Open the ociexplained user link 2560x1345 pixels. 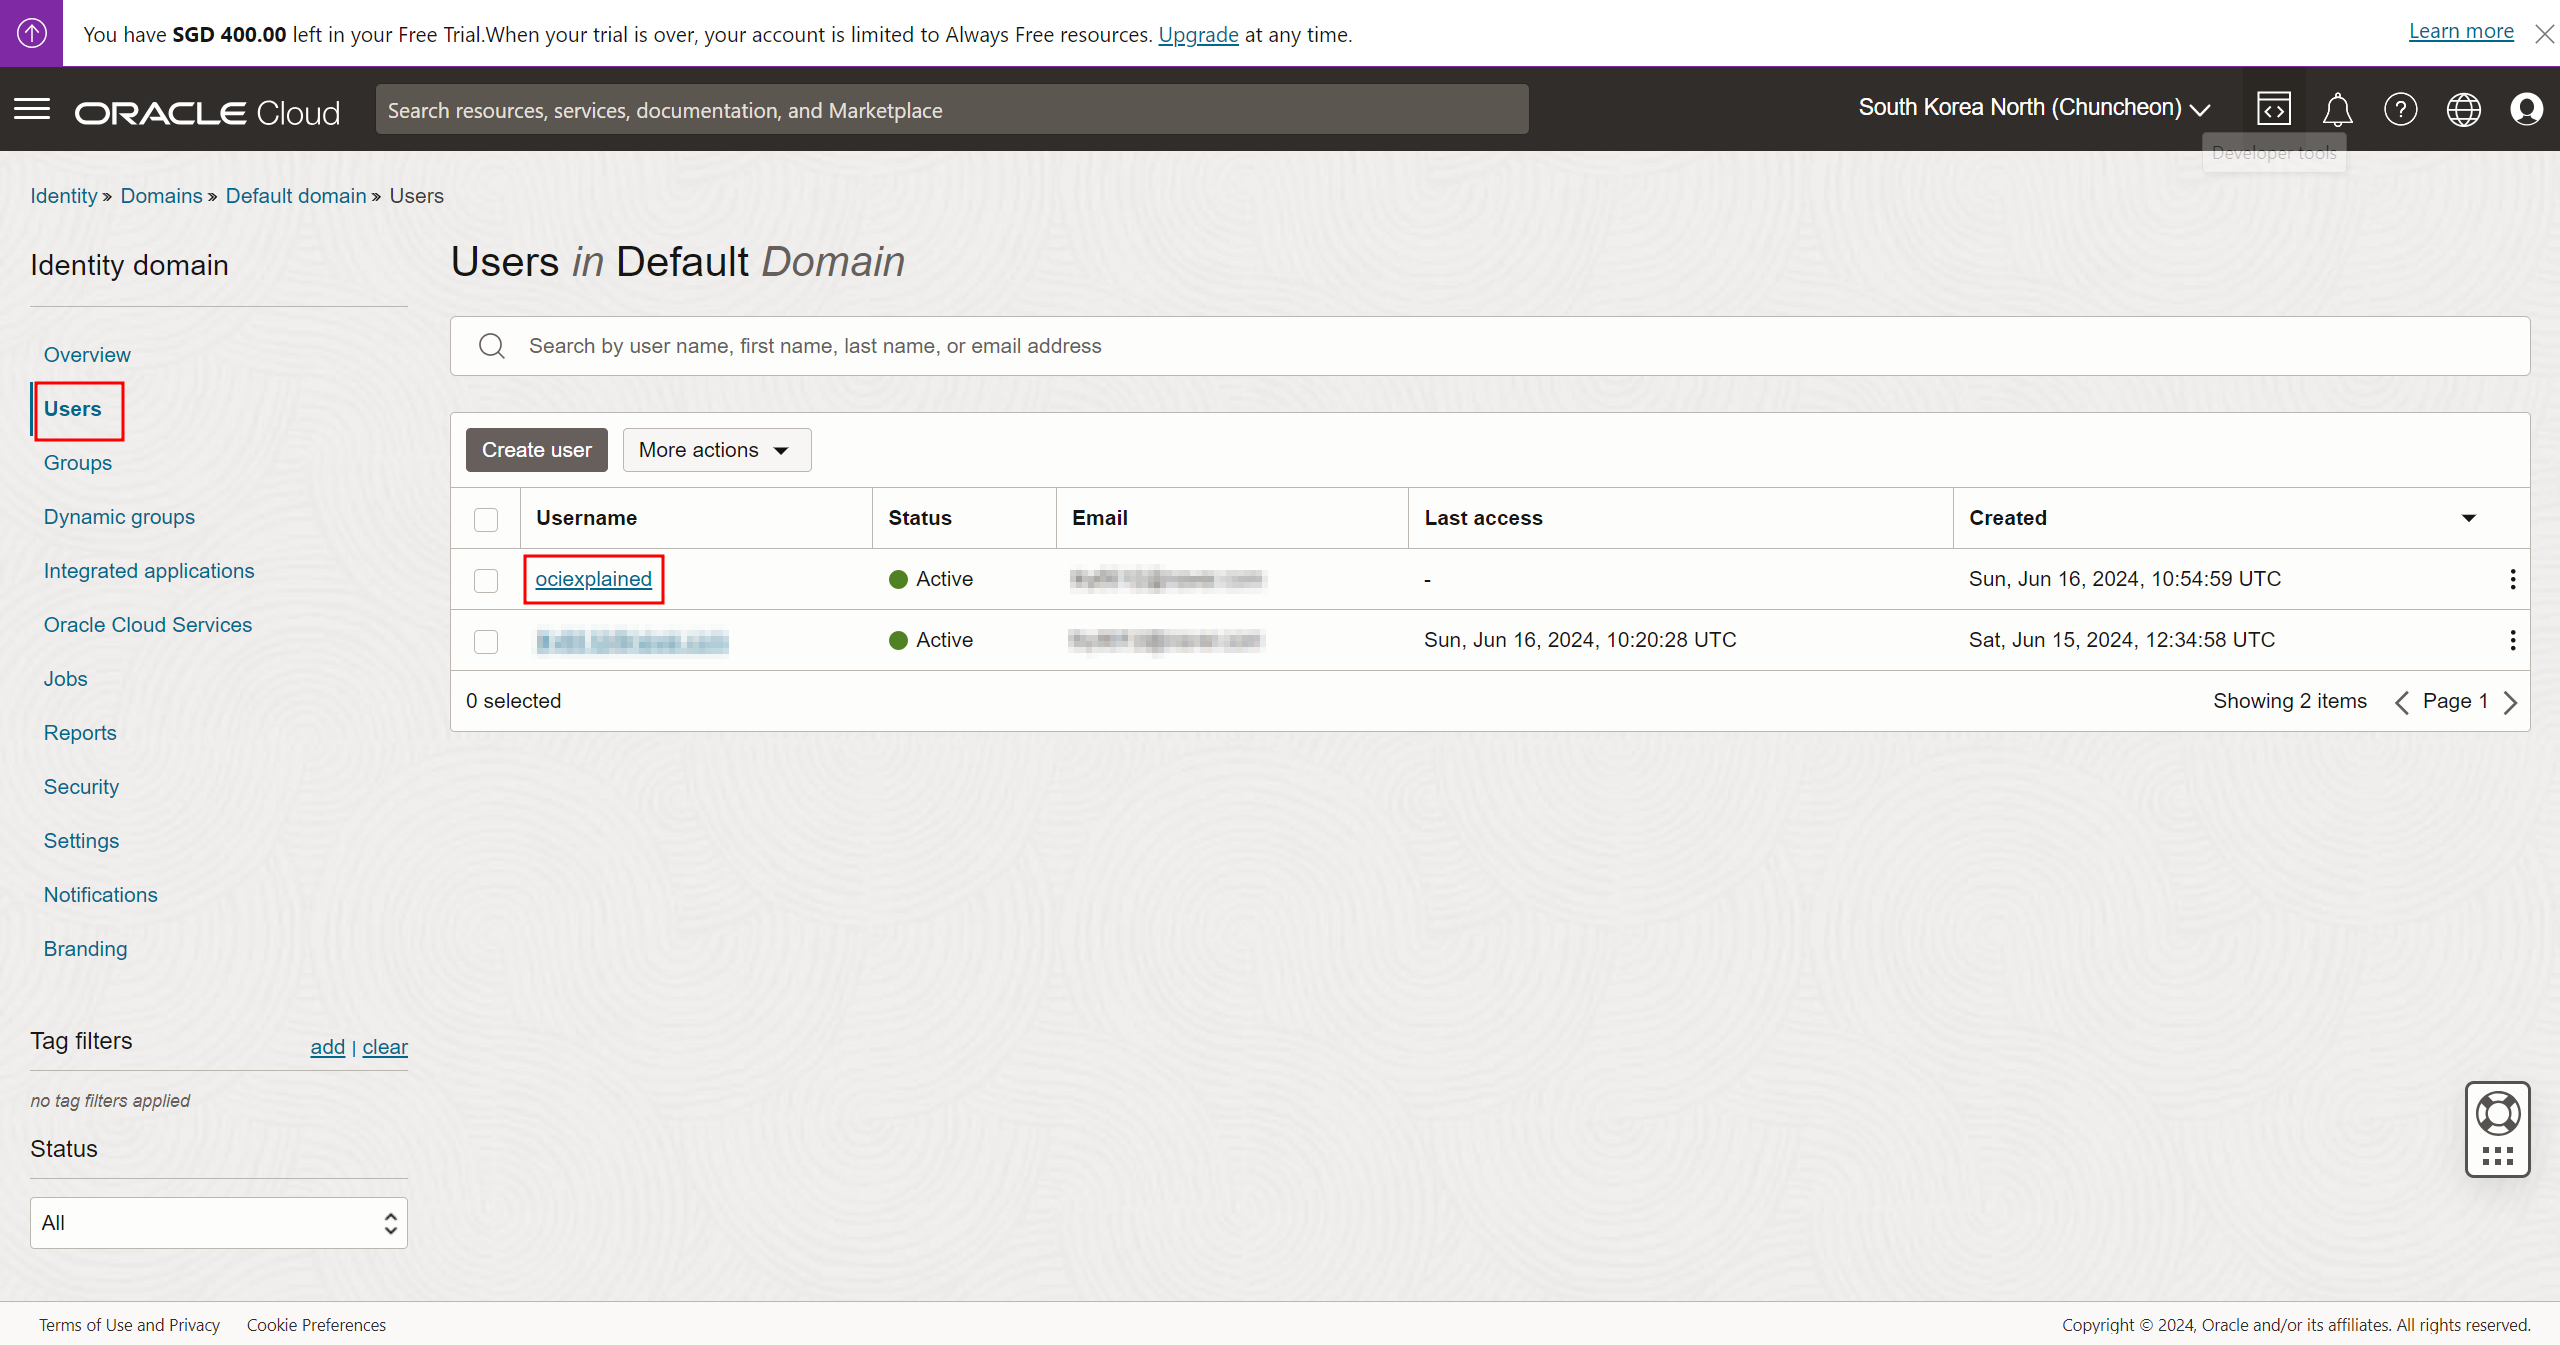pos(593,579)
